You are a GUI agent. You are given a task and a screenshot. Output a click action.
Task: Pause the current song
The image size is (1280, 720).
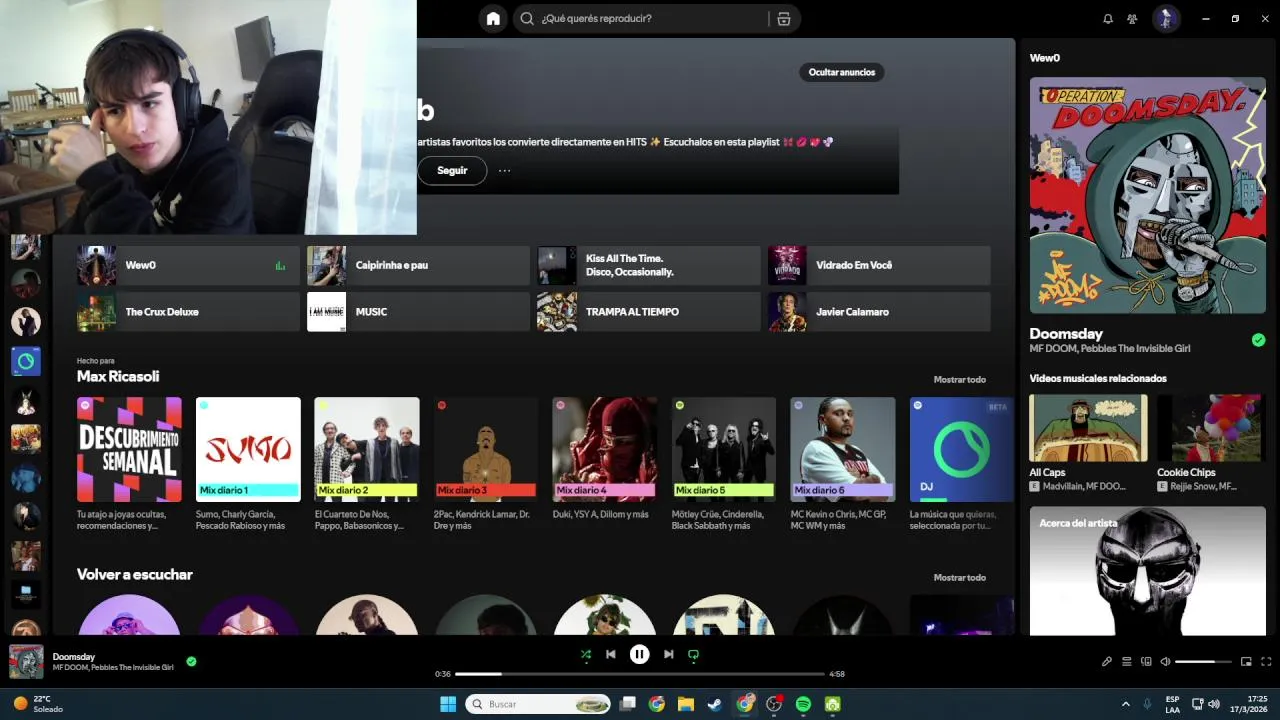click(639, 654)
